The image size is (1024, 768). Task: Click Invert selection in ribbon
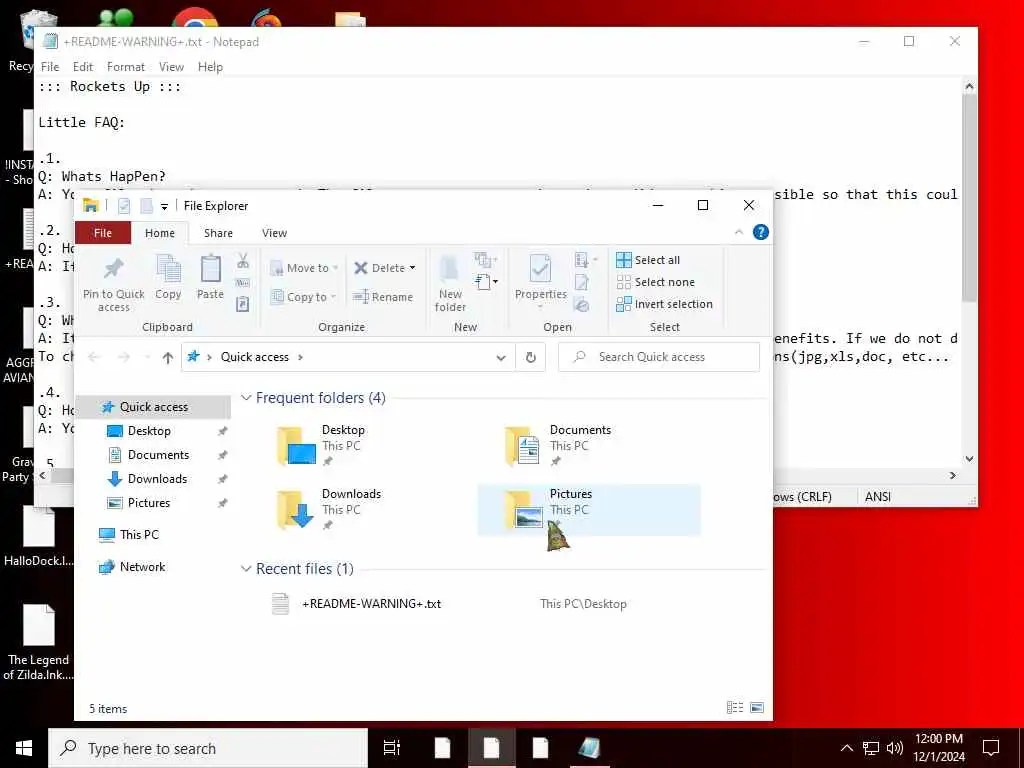coord(664,304)
